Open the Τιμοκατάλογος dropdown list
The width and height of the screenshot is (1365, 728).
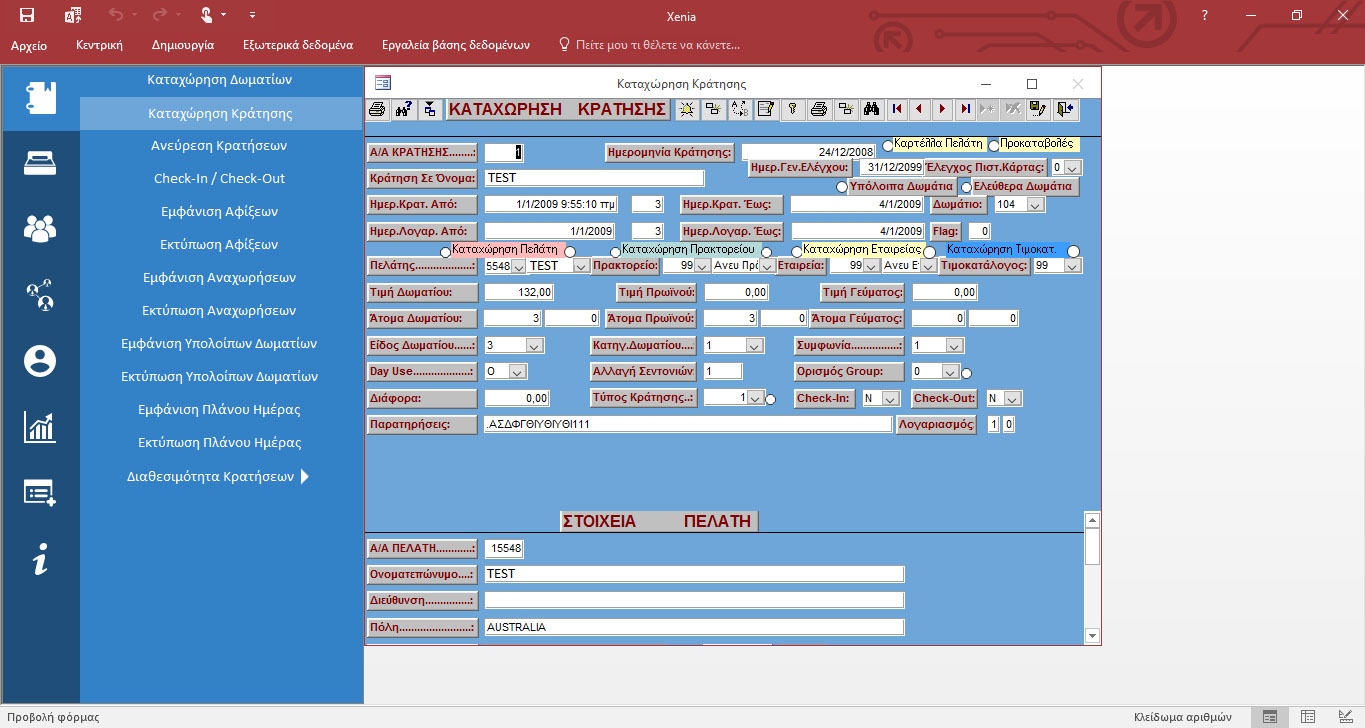point(1071,267)
